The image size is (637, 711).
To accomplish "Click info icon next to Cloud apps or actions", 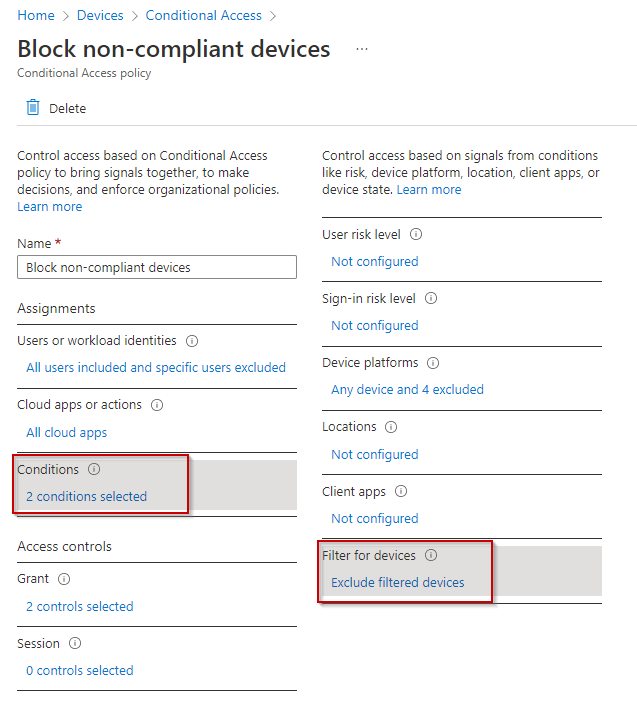I will (157, 405).
